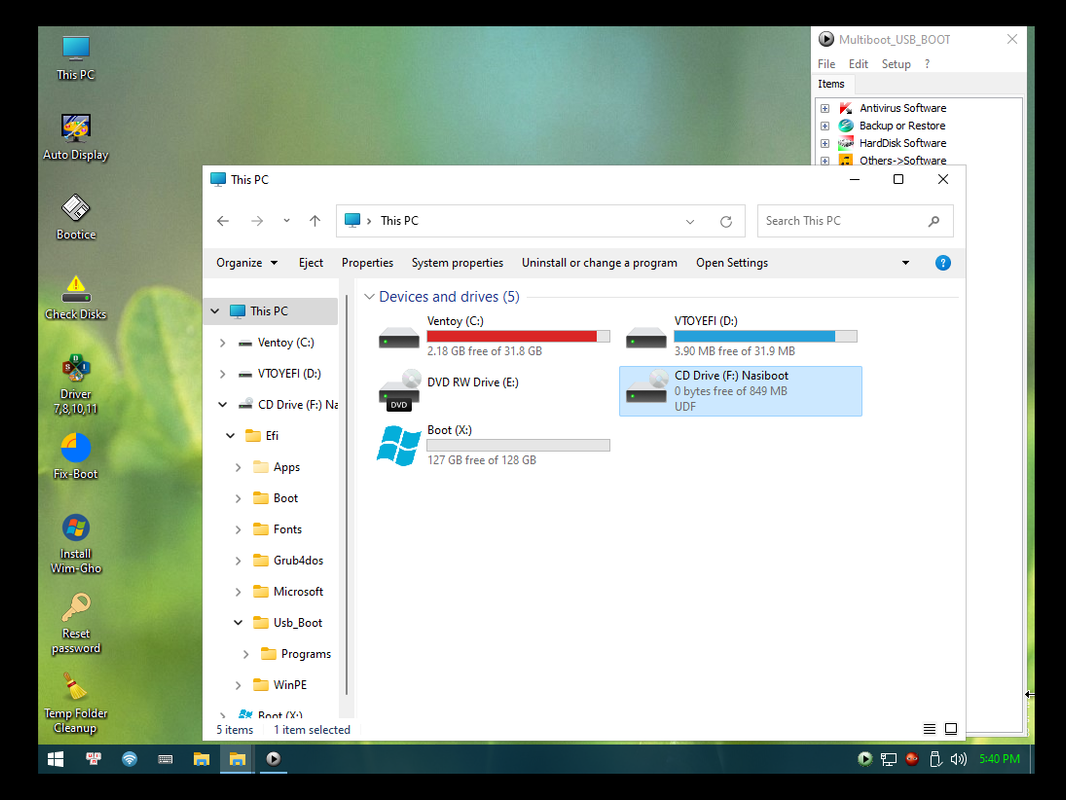Collapse the Devices and drives group
The height and width of the screenshot is (800, 1066).
[369, 297]
